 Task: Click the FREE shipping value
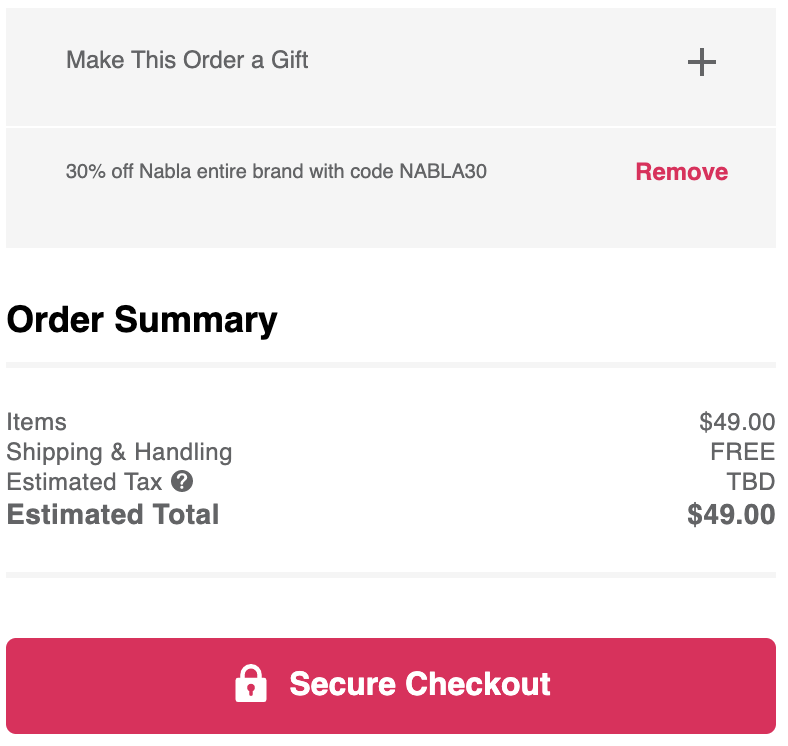742,451
